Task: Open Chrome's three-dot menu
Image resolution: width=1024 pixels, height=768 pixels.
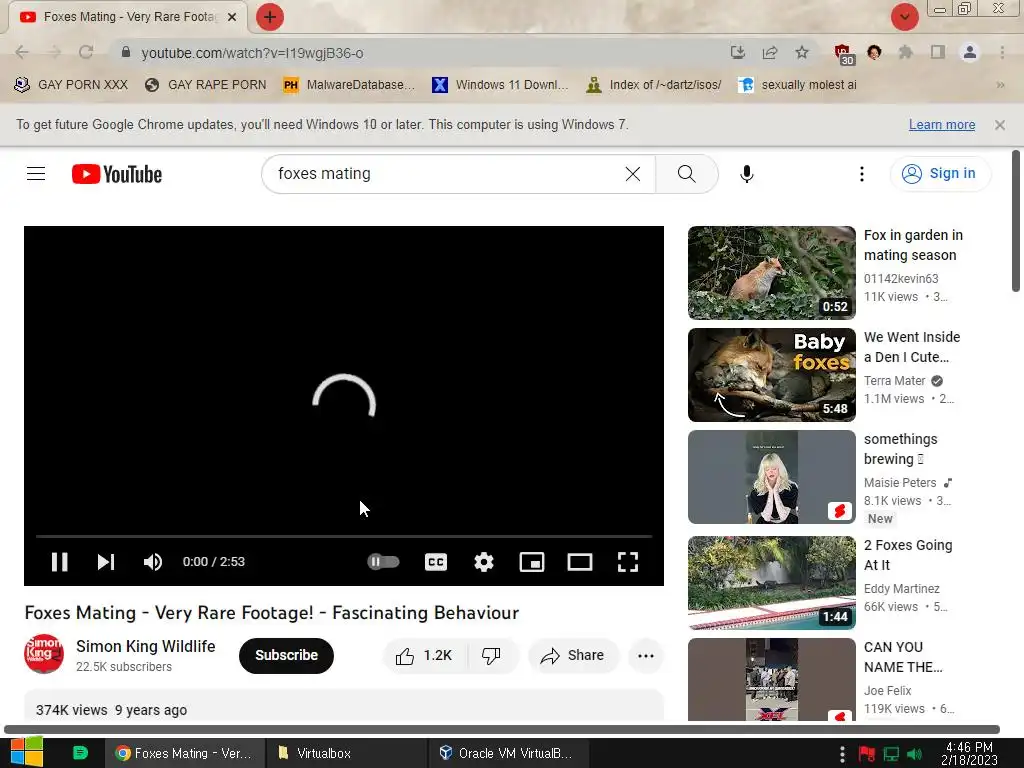Action: pos(1002,52)
